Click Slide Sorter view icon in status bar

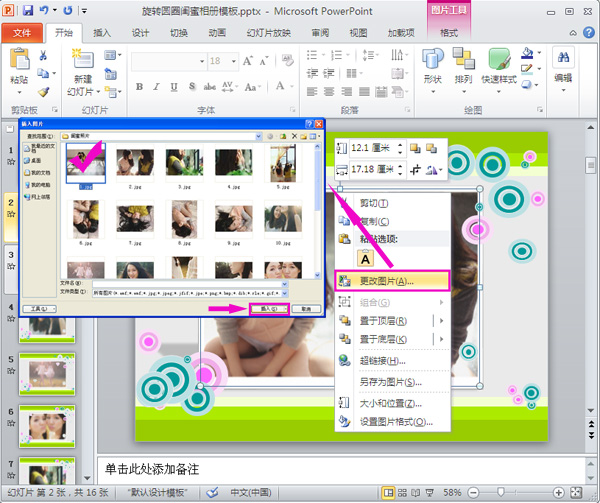tap(402, 493)
